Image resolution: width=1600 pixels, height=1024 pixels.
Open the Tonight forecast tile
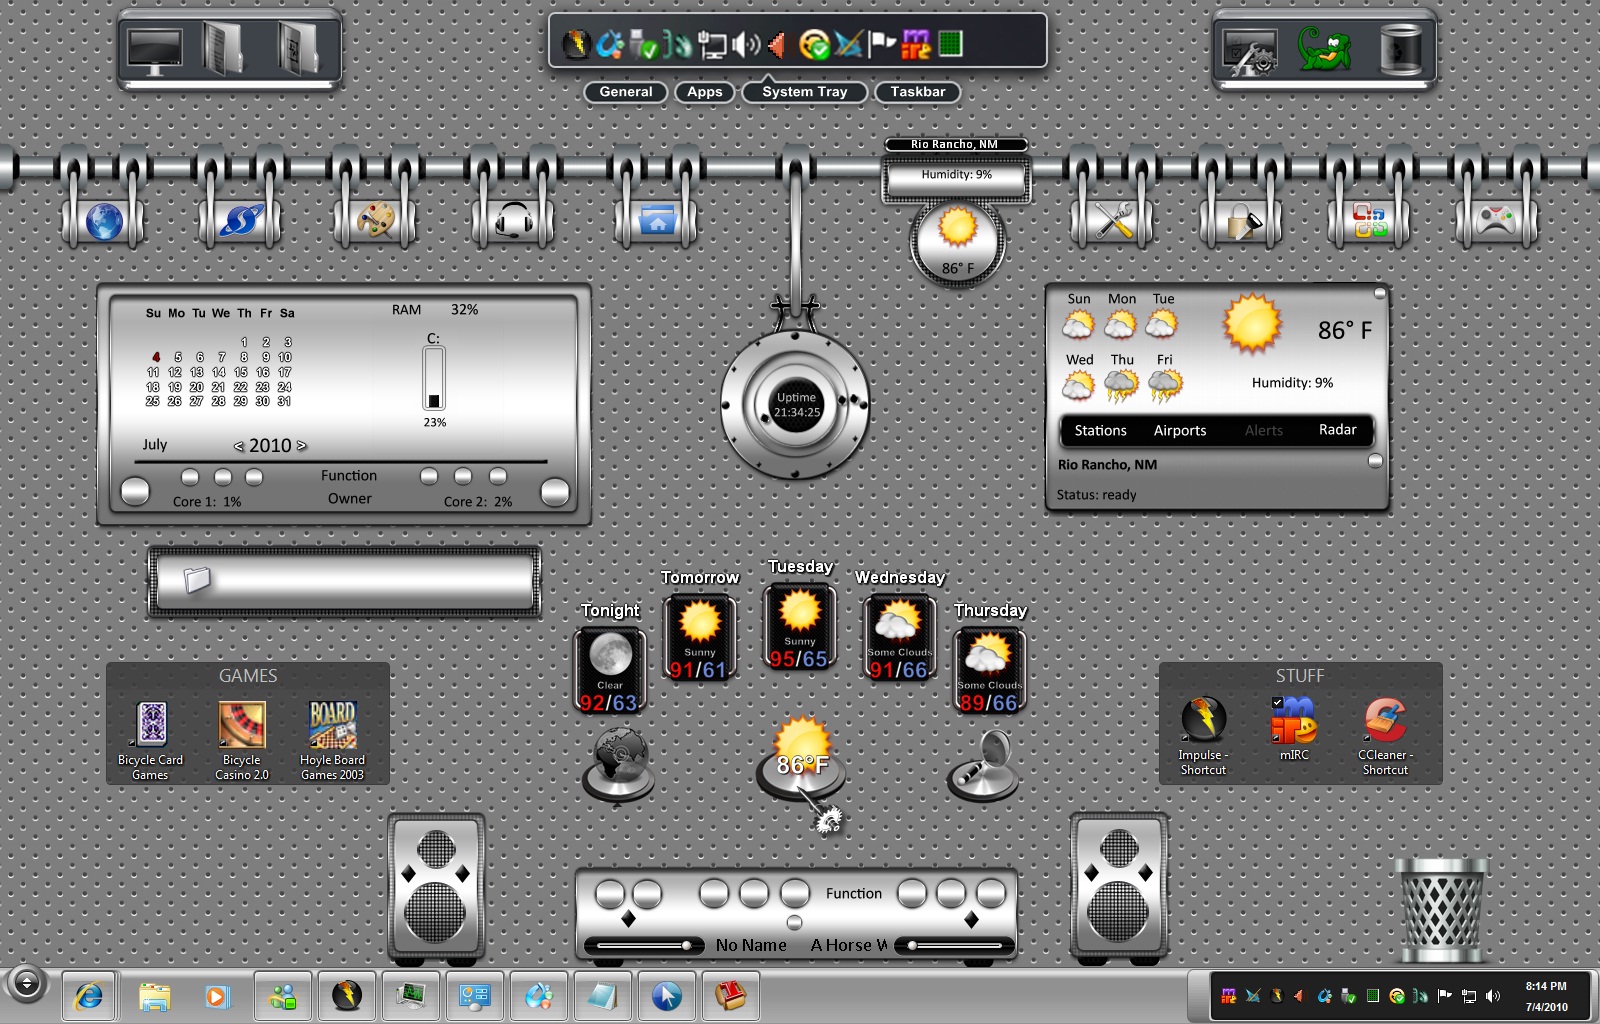[609, 671]
